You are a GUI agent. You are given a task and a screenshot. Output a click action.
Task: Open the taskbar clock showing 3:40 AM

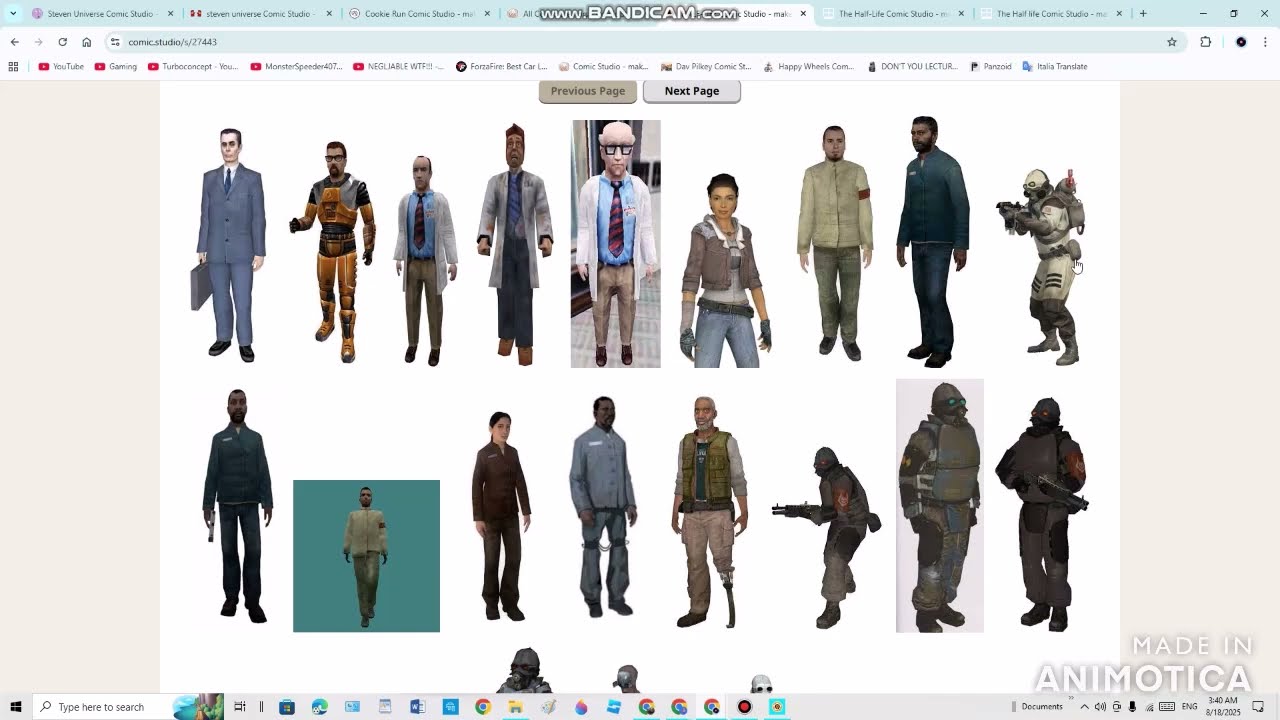click(x=1223, y=707)
